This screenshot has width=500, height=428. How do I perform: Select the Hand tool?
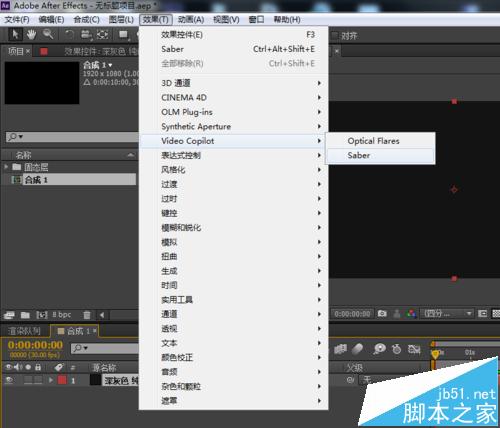click(31, 34)
